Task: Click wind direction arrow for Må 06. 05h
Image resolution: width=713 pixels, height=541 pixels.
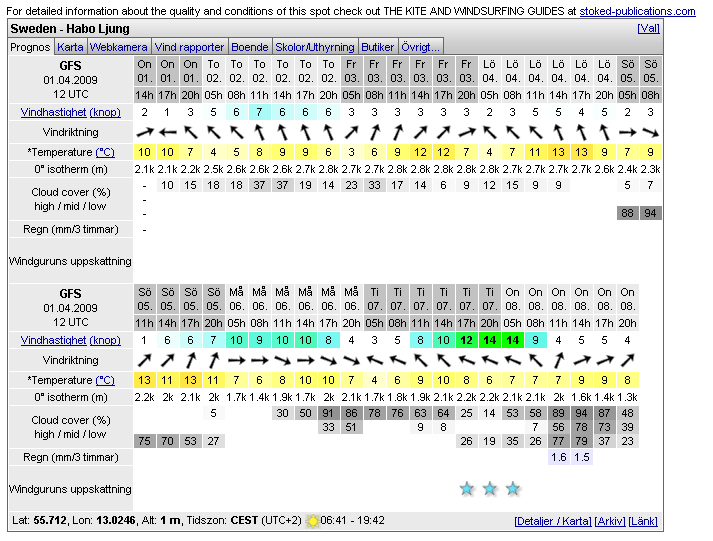Action: coord(236,360)
